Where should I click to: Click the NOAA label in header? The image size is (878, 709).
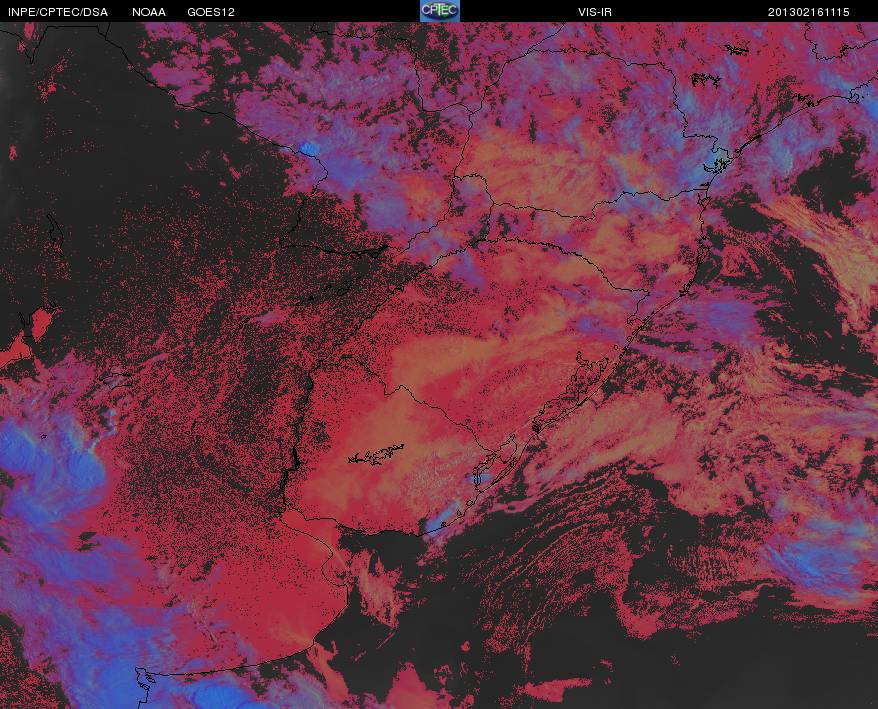coord(149,12)
